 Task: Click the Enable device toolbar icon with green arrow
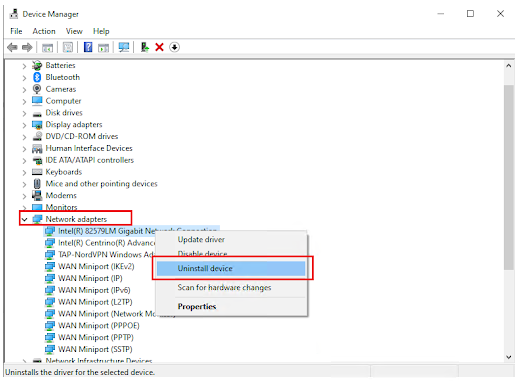145,47
